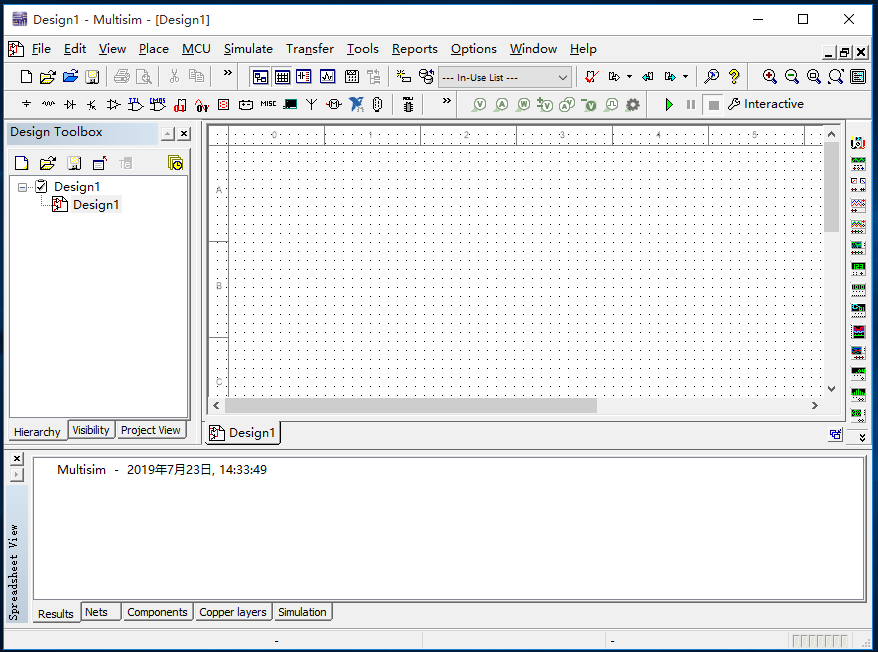The image size is (878, 652).
Task: Click the Zoom In magnifier icon
Action: tap(769, 77)
